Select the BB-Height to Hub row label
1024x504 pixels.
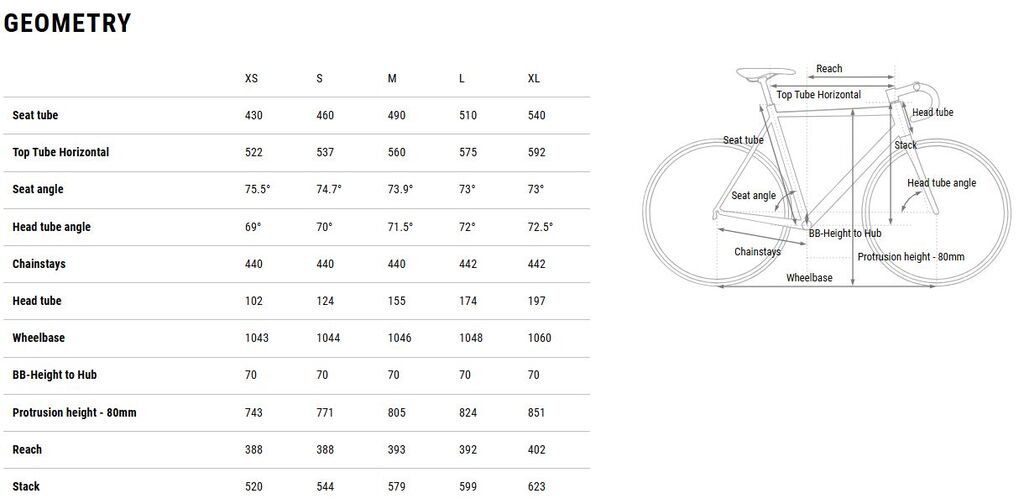click(x=55, y=375)
